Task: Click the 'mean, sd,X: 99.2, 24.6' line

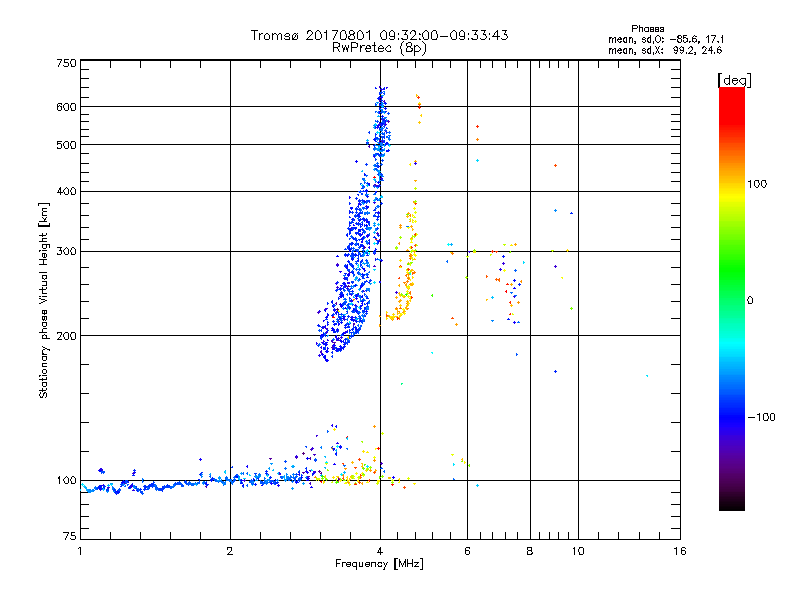Action: 665,50
